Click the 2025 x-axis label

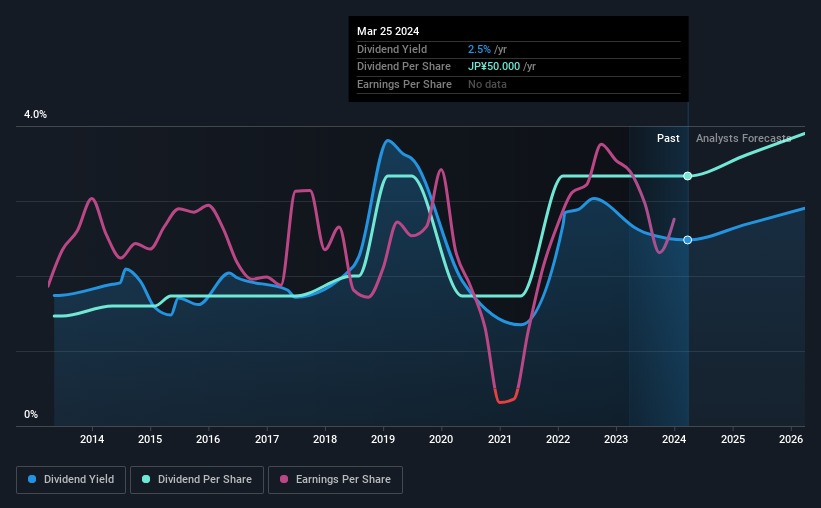(x=733, y=439)
